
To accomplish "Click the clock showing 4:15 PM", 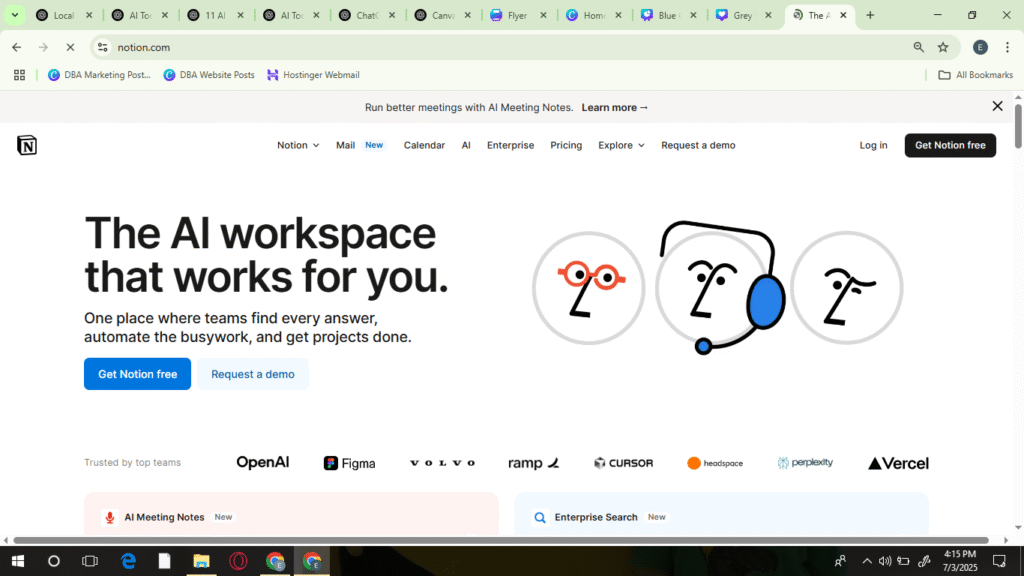I will tap(959, 561).
